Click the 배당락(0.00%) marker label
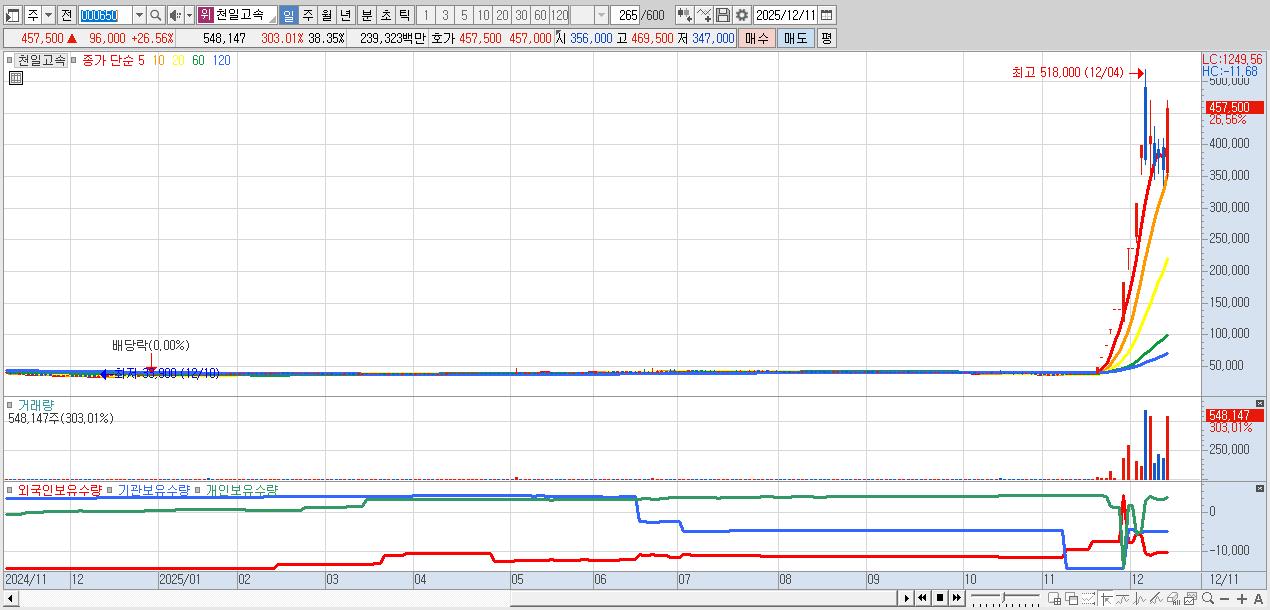1270x610 pixels. pyautogui.click(x=151, y=345)
